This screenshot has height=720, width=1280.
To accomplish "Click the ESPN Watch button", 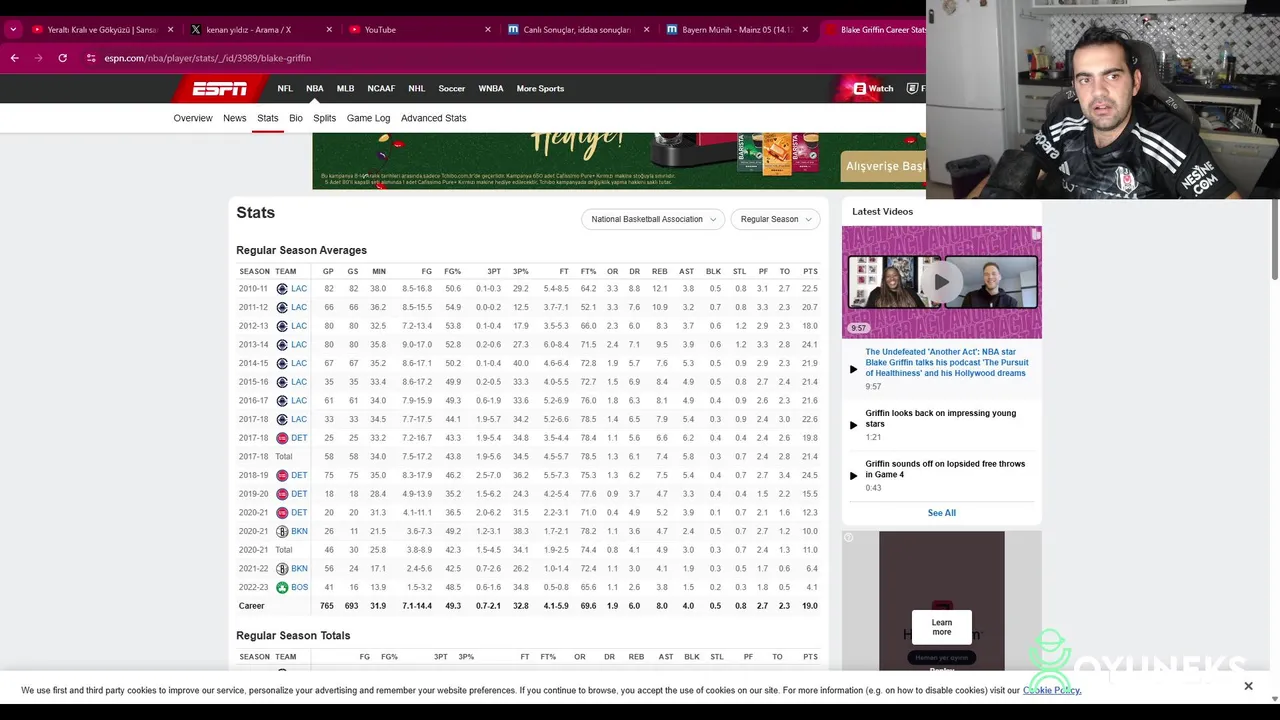I will pos(873,89).
